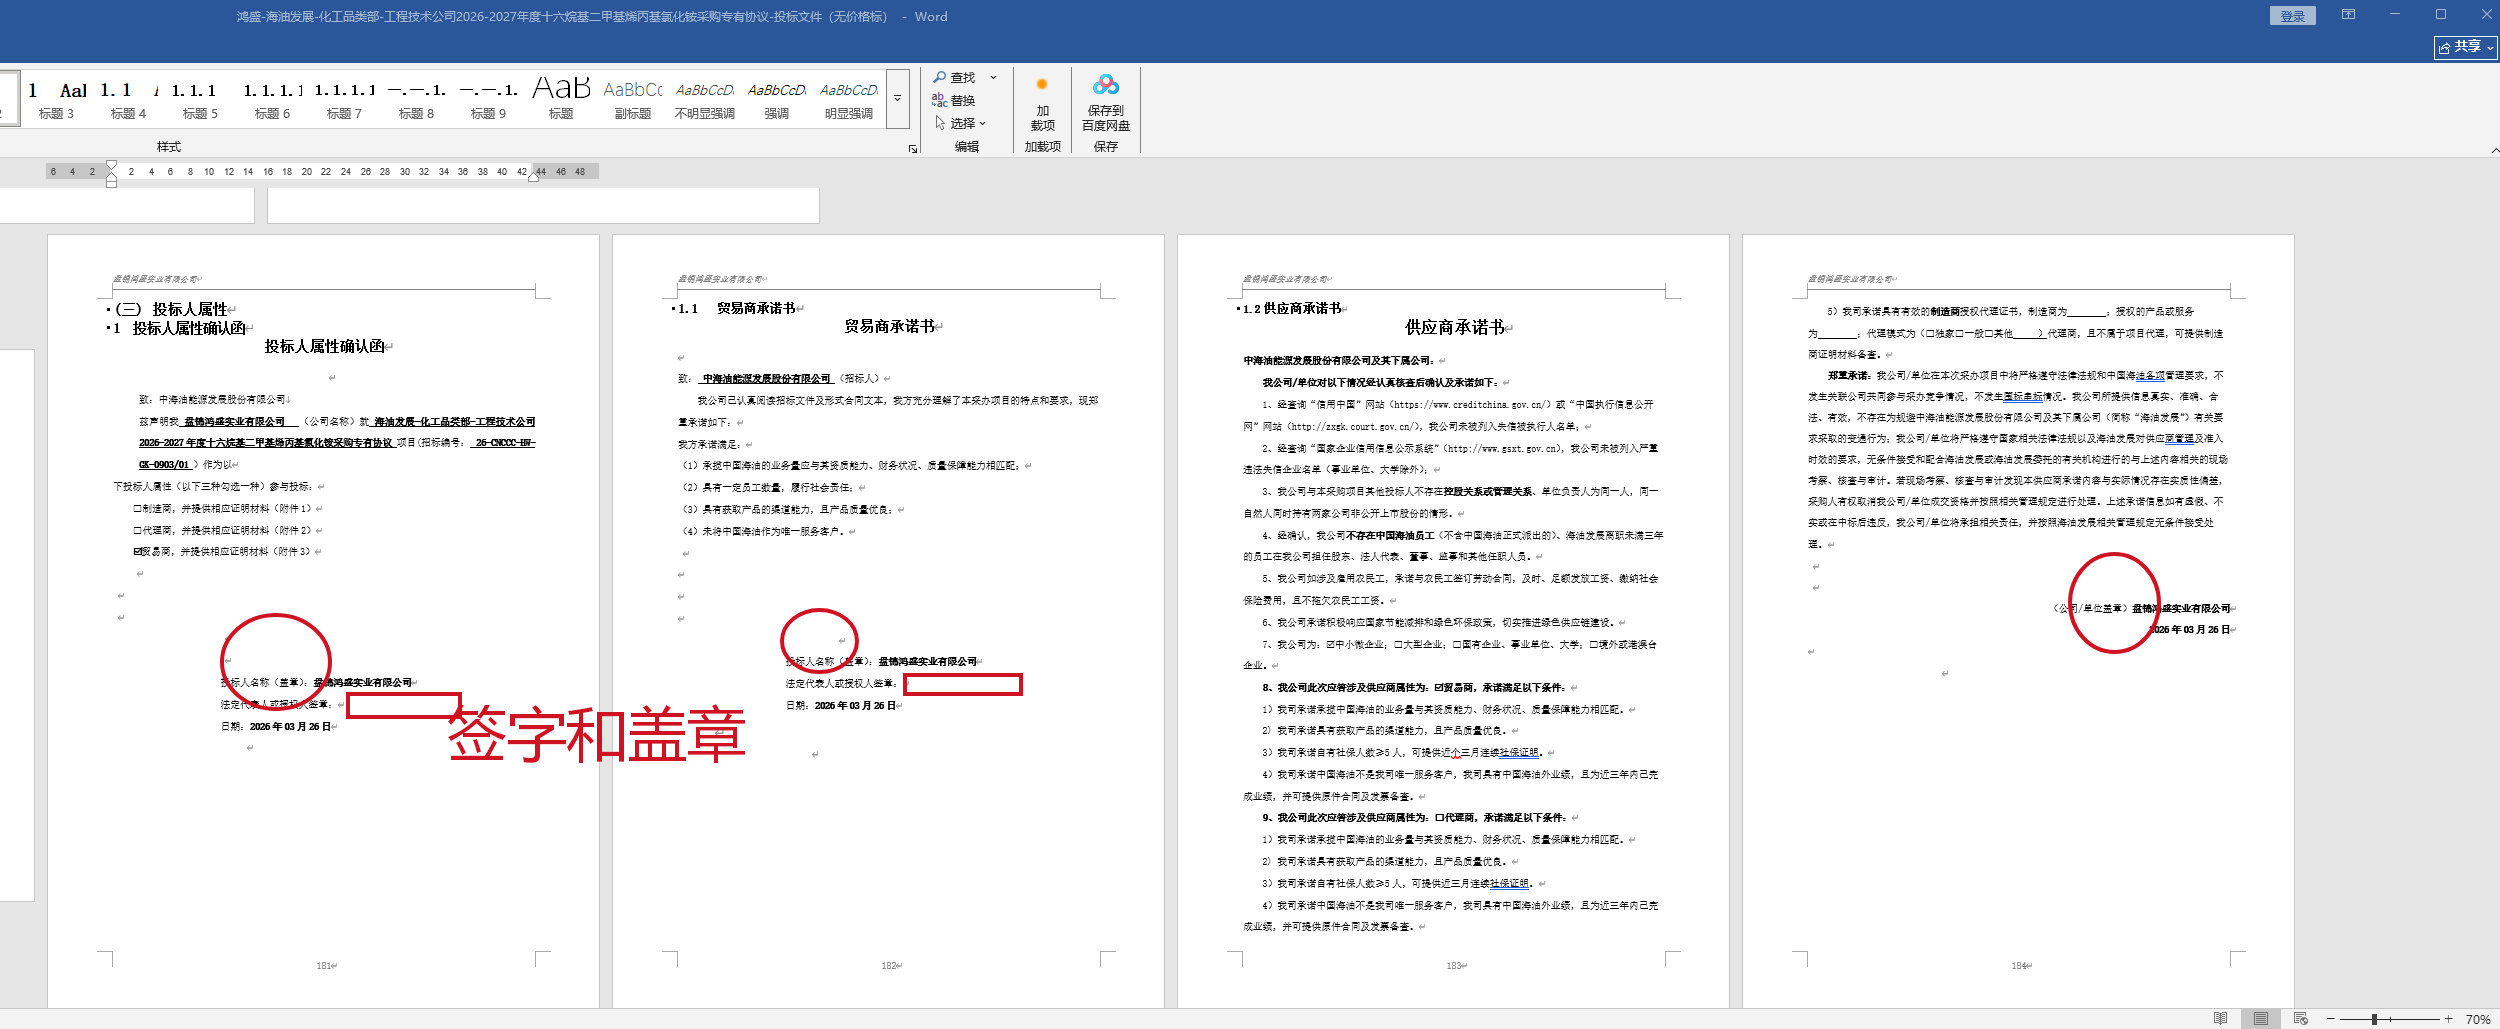Apply the 标题 4 style
The height and width of the screenshot is (1029, 2500).
click(x=128, y=99)
